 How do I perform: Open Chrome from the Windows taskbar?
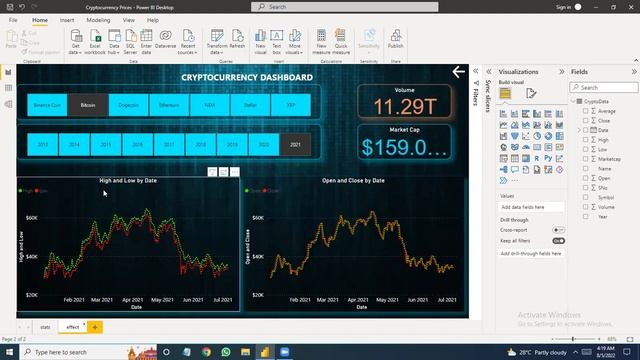206,352
